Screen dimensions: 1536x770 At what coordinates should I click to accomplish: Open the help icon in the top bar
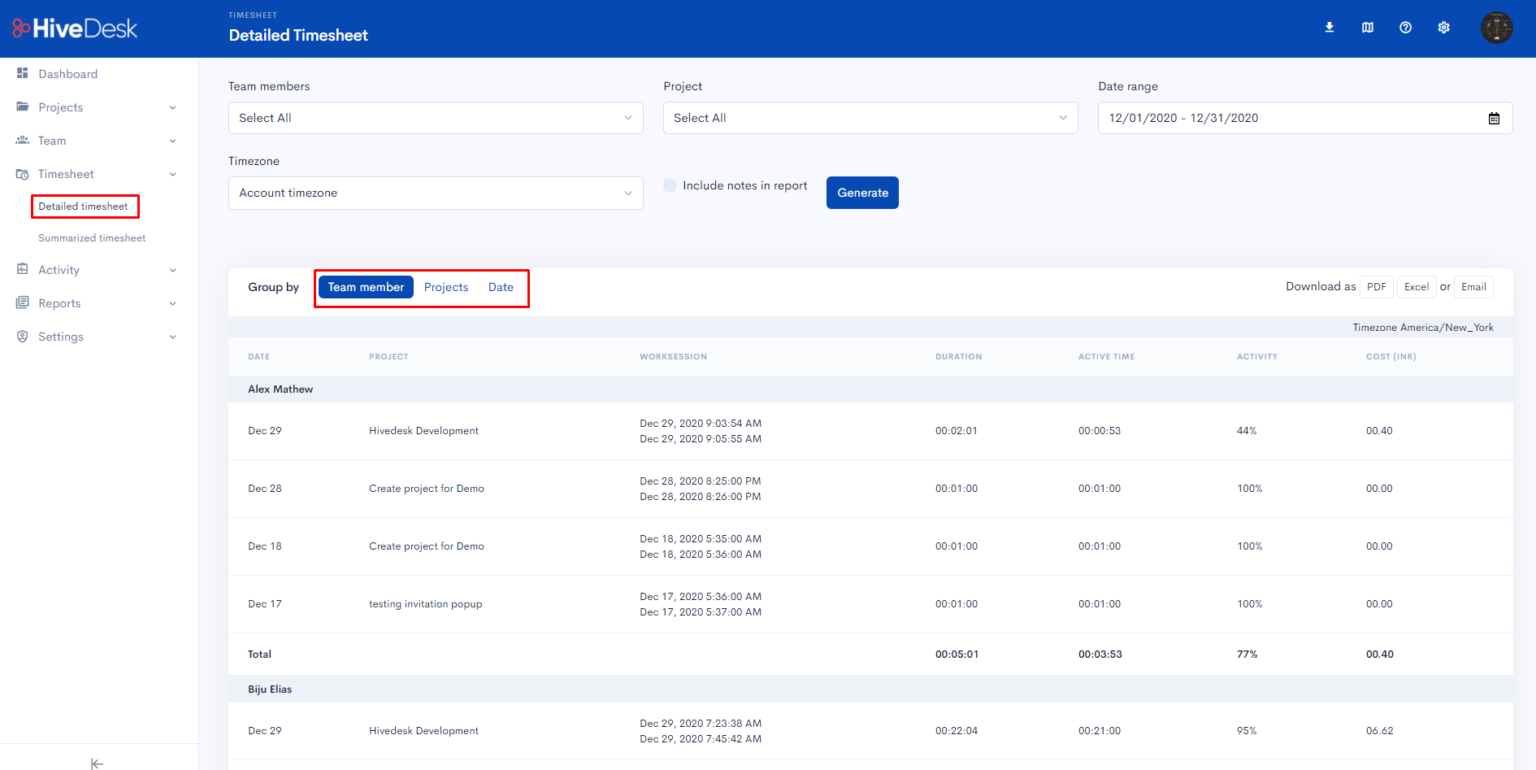point(1405,27)
